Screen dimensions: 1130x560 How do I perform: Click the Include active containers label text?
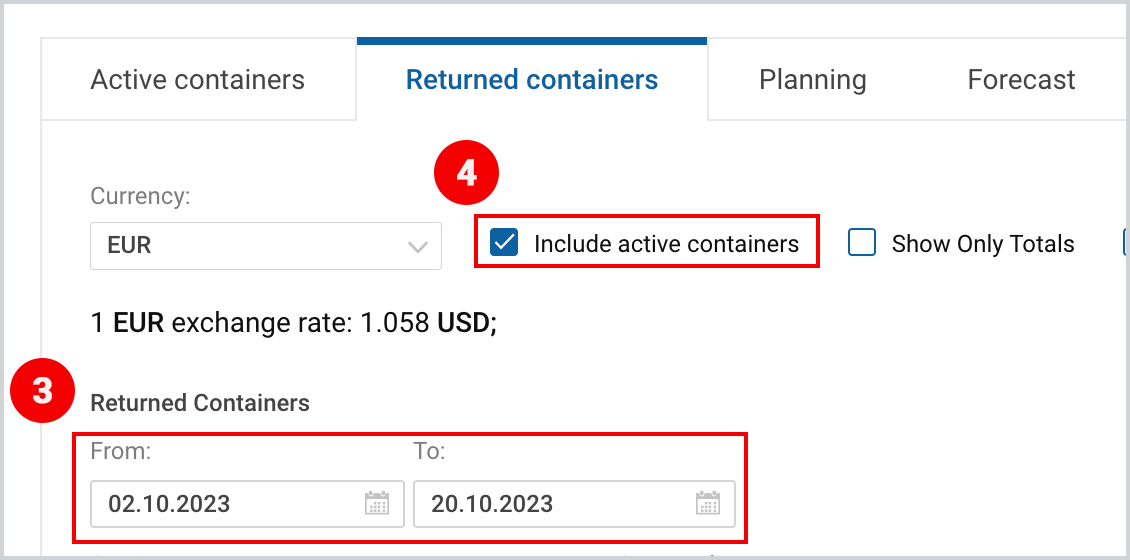tap(667, 244)
